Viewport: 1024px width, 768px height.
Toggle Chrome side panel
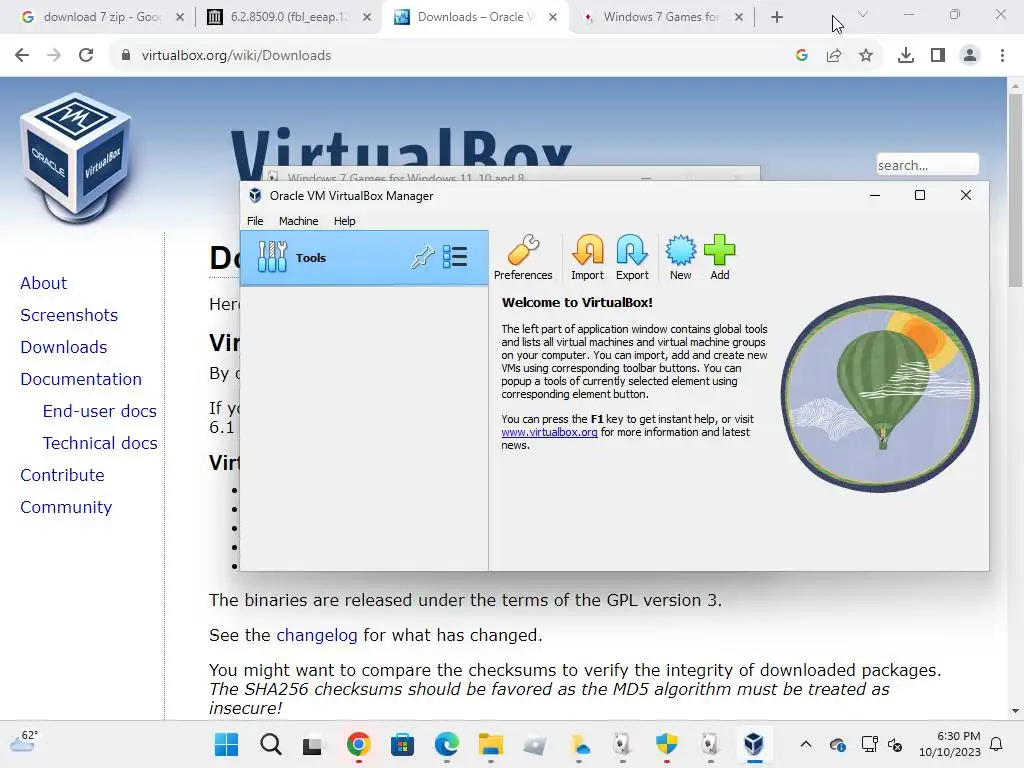coord(938,56)
